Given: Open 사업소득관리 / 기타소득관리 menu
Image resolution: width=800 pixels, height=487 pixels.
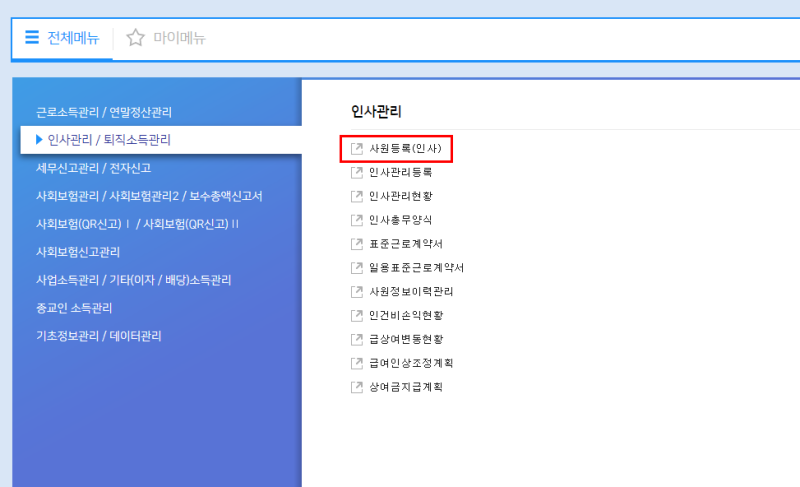Looking at the screenshot, I should click(133, 280).
